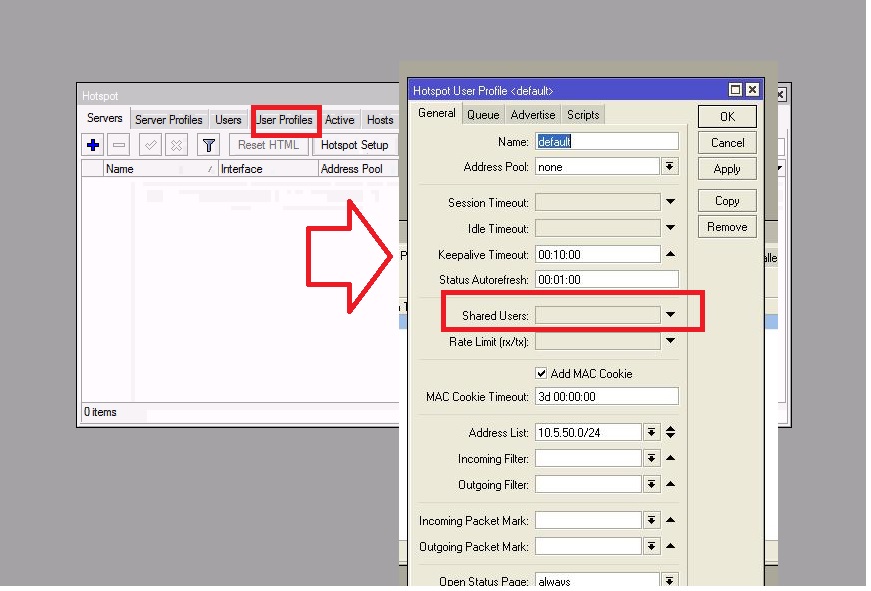The height and width of the screenshot is (591, 871).
Task: Collapse the Keepalive Timeout field arrow
Action: [x=671, y=254]
